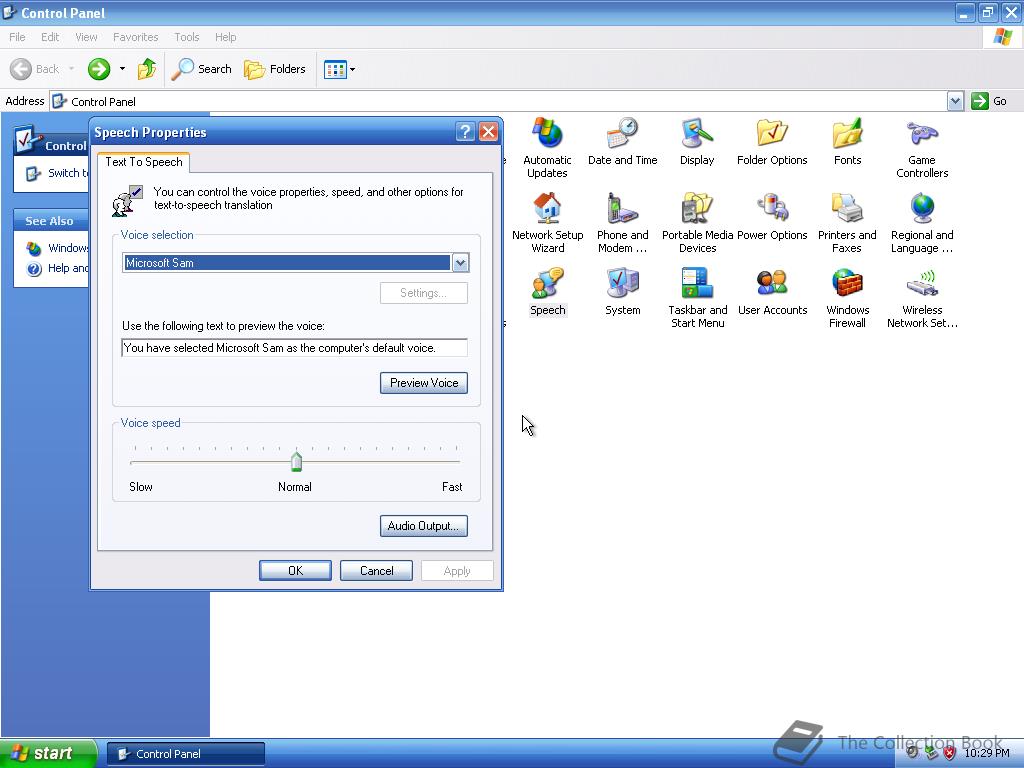Select the Text To Speech tab
Viewport: 1024px width, 768px height.
144,162
